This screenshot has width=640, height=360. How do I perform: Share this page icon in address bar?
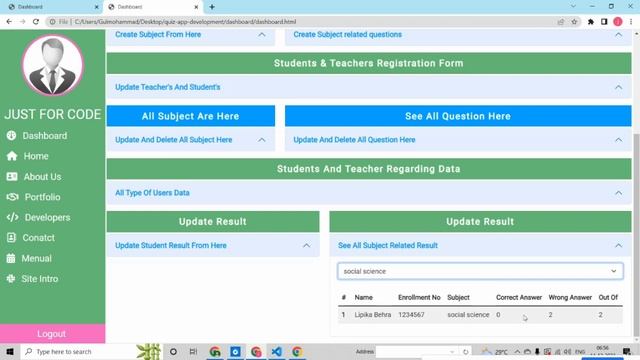click(561, 22)
